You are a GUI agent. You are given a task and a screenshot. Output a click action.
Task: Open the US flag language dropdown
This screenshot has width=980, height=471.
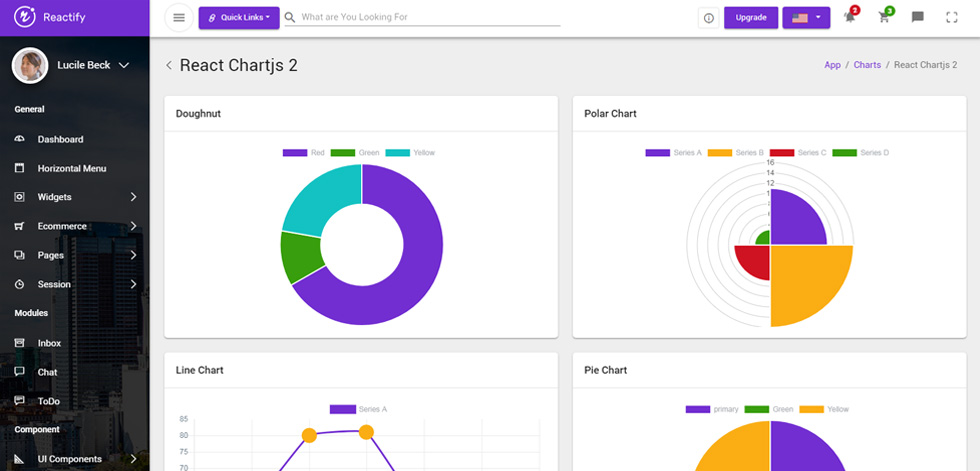point(806,17)
